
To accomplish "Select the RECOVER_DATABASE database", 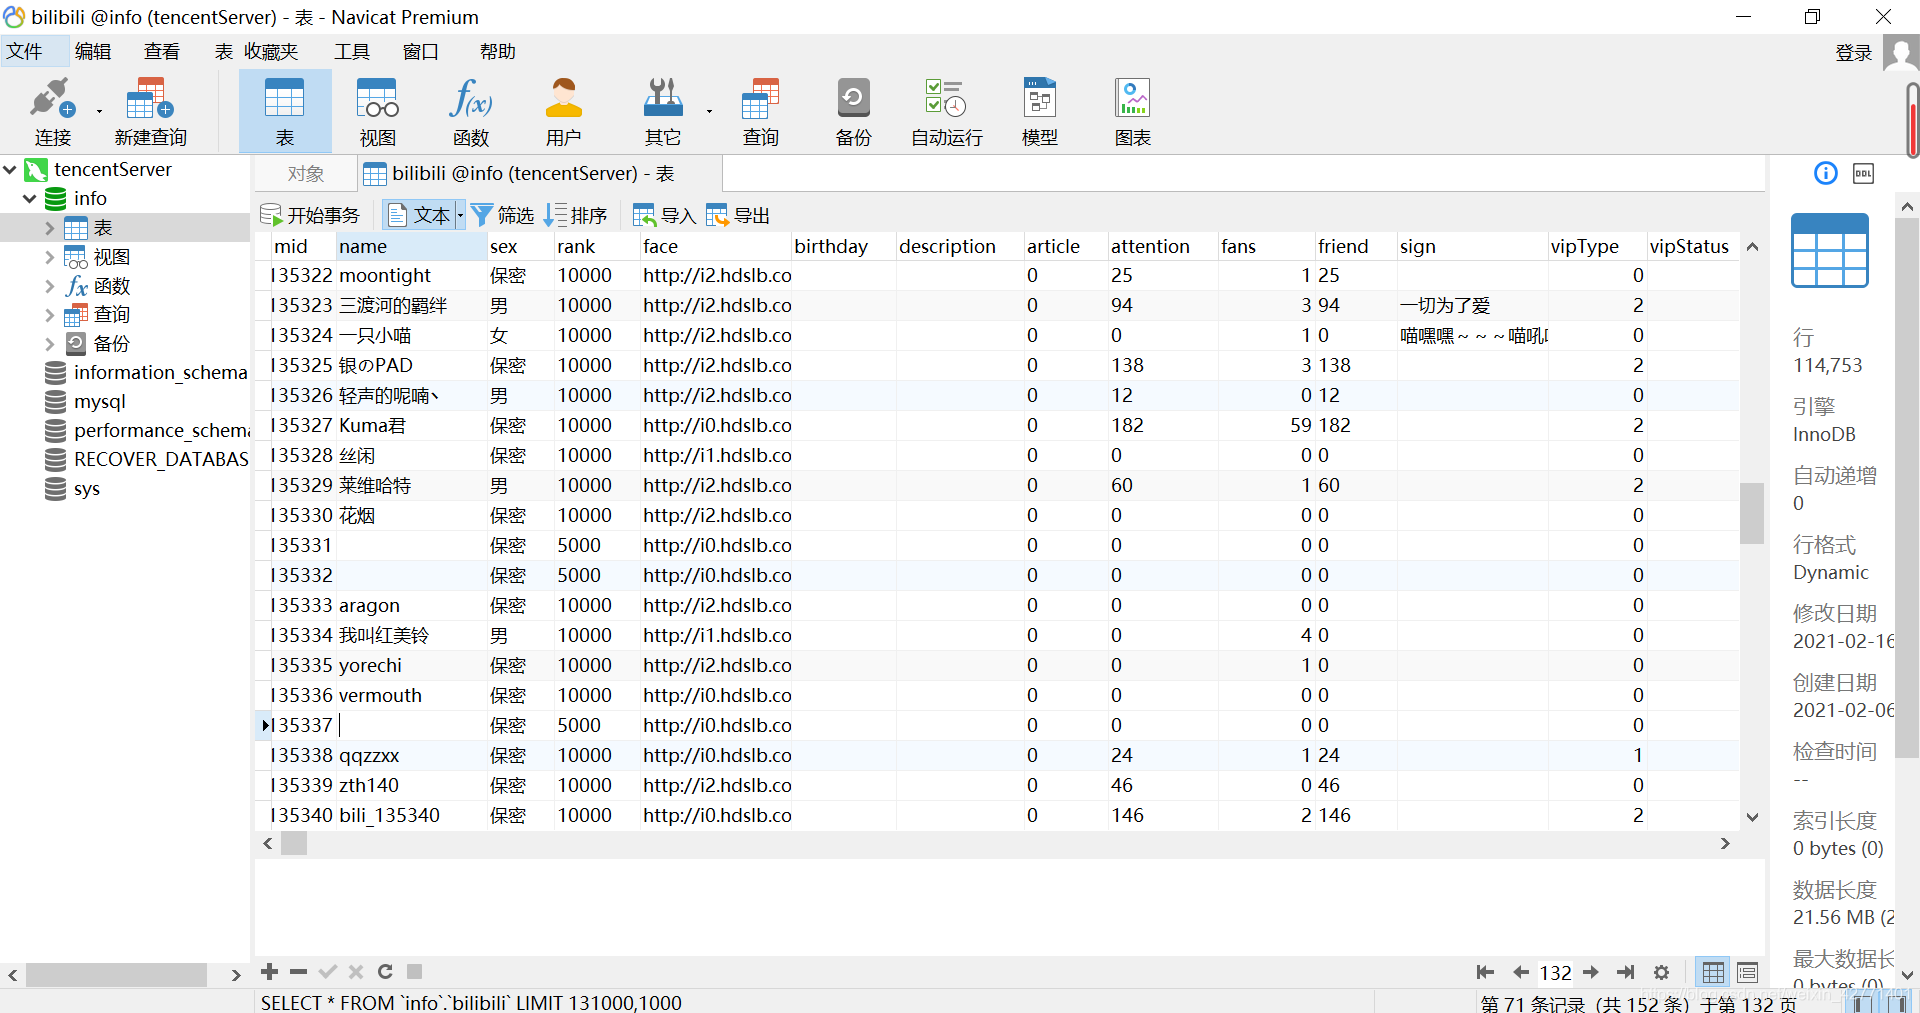I will pos(146,460).
